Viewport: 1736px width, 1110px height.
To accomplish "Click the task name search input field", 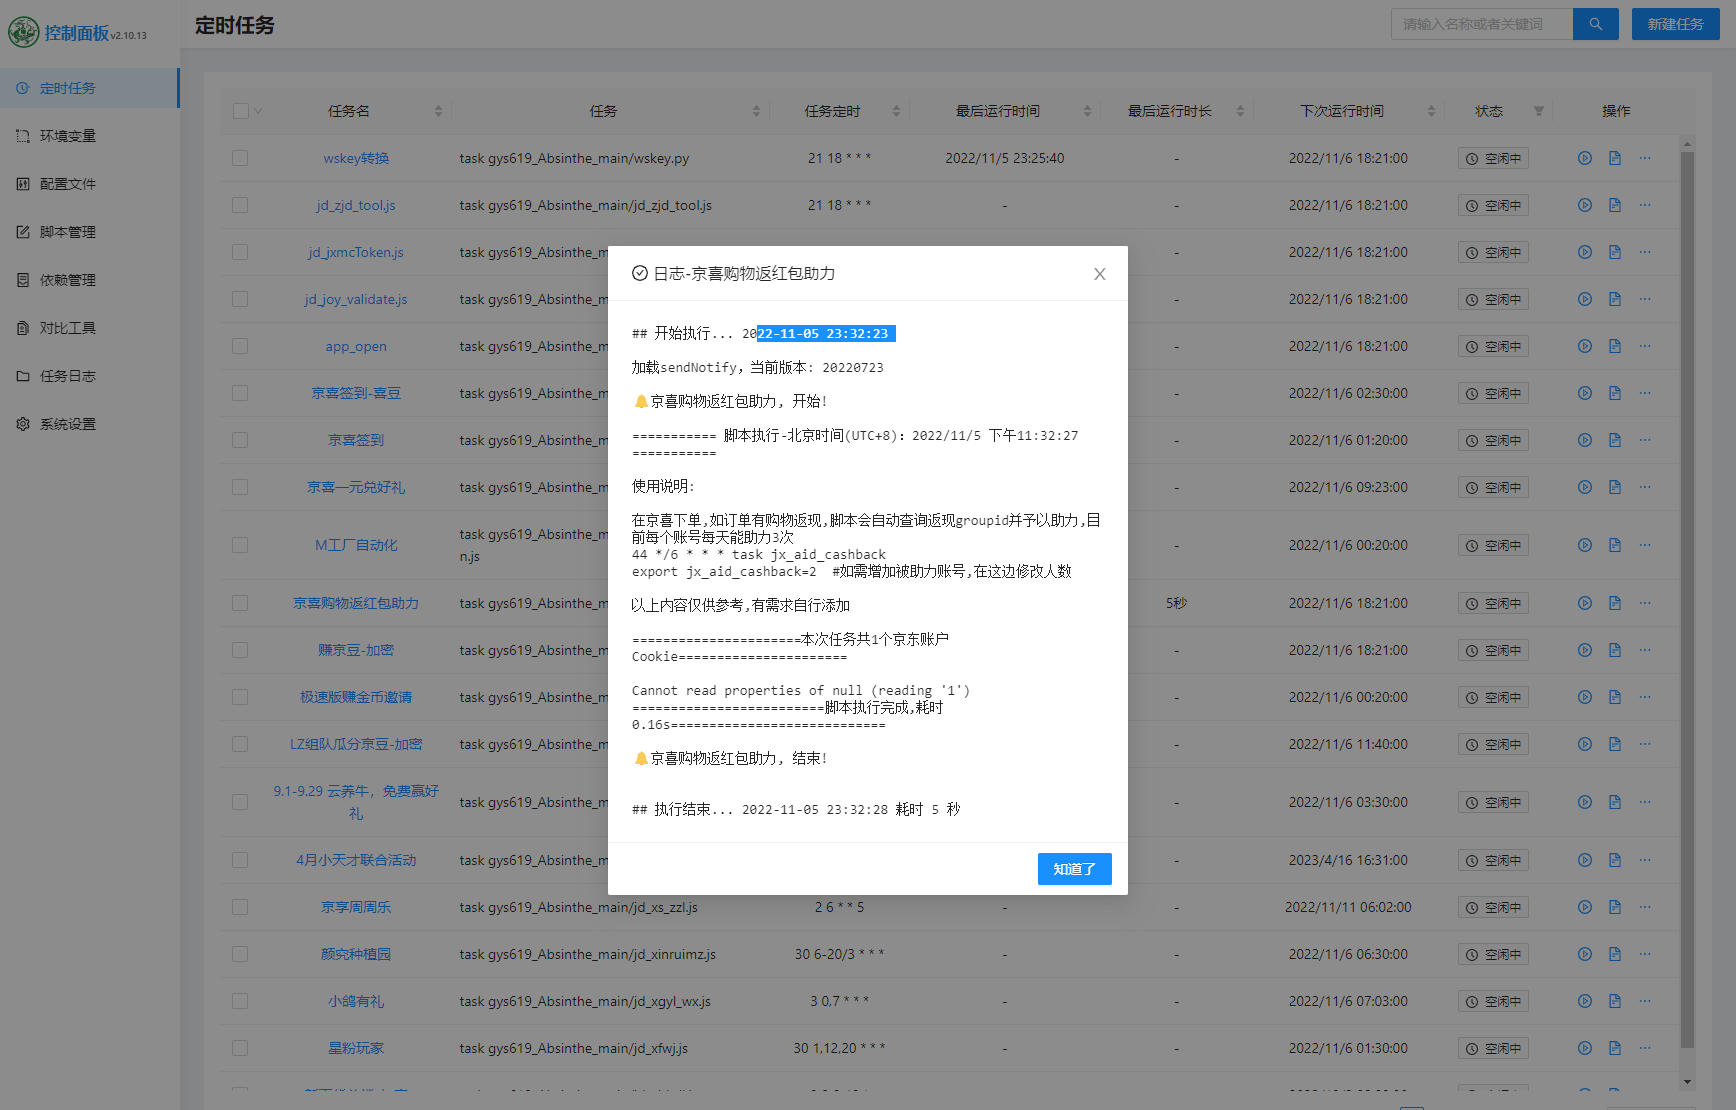I will 1481,24.
